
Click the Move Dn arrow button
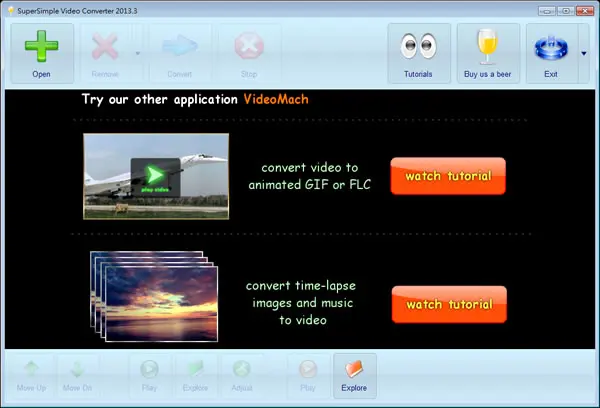click(x=77, y=376)
